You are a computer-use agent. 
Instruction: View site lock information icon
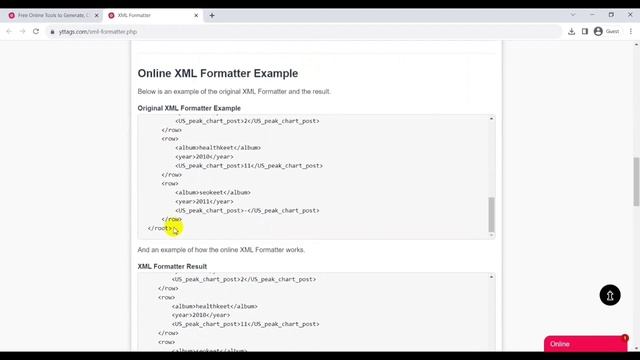(52, 32)
